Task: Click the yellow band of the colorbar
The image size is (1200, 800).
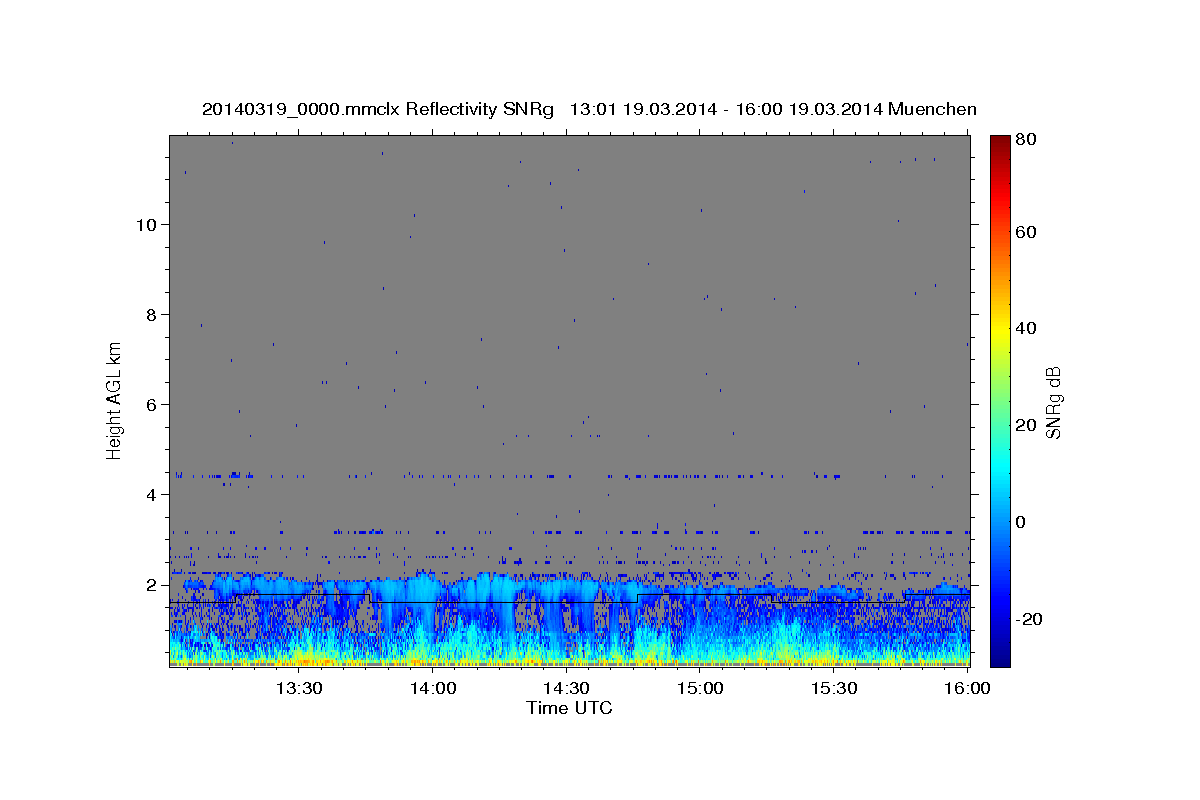Action: pos(1000,330)
